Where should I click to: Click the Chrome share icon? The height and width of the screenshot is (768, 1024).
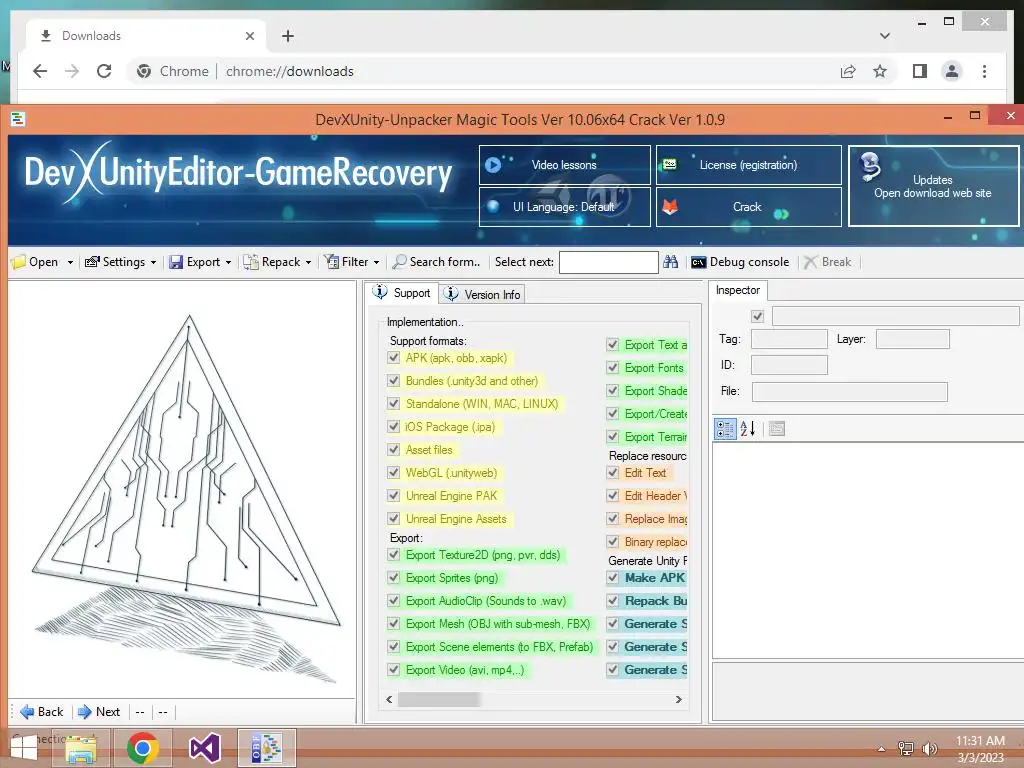pyautogui.click(x=848, y=71)
